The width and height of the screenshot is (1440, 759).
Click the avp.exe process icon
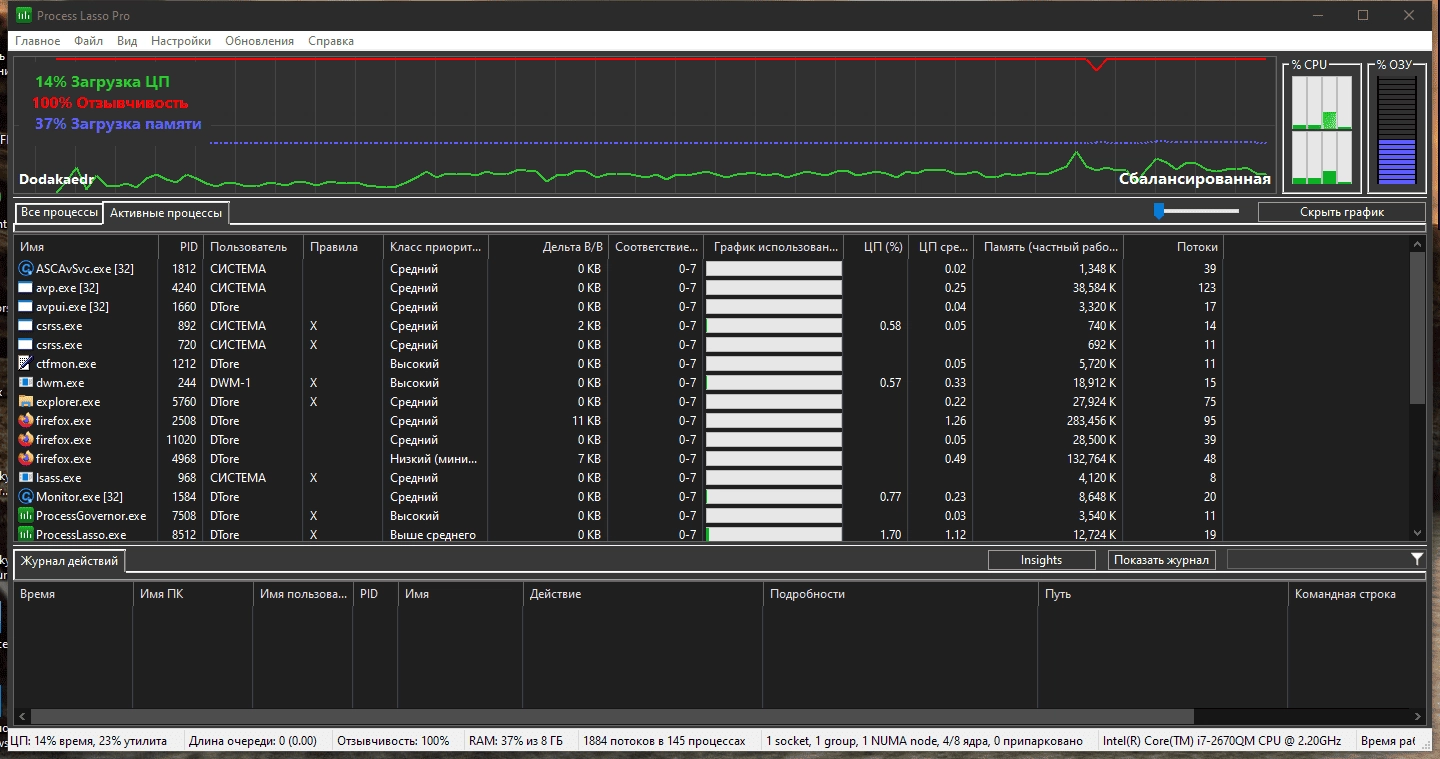pyautogui.click(x=26, y=288)
